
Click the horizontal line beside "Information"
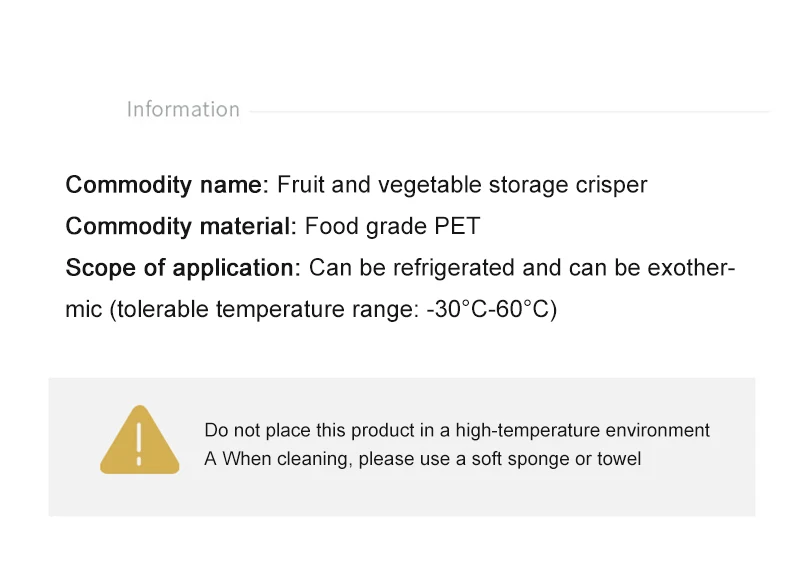[508, 111]
